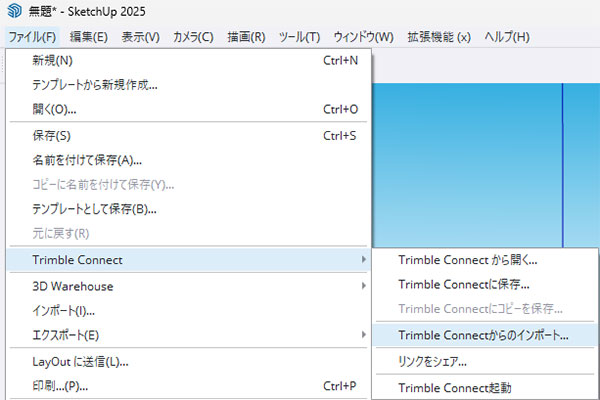Select Trimble Connect から開く...
600x400 pixels.
point(485,260)
